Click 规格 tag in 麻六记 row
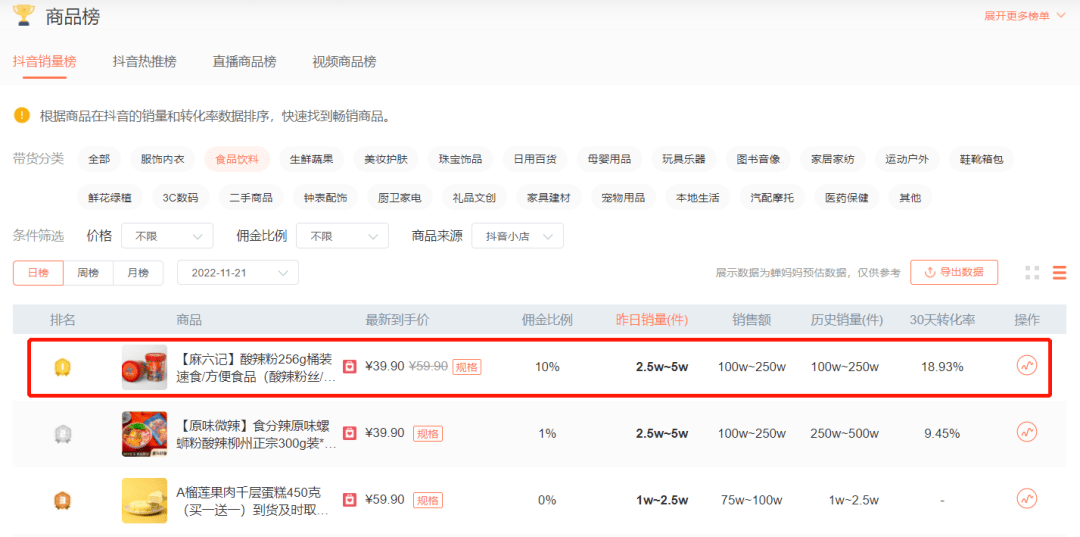The width and height of the screenshot is (1080, 537). pyautogui.click(x=467, y=367)
